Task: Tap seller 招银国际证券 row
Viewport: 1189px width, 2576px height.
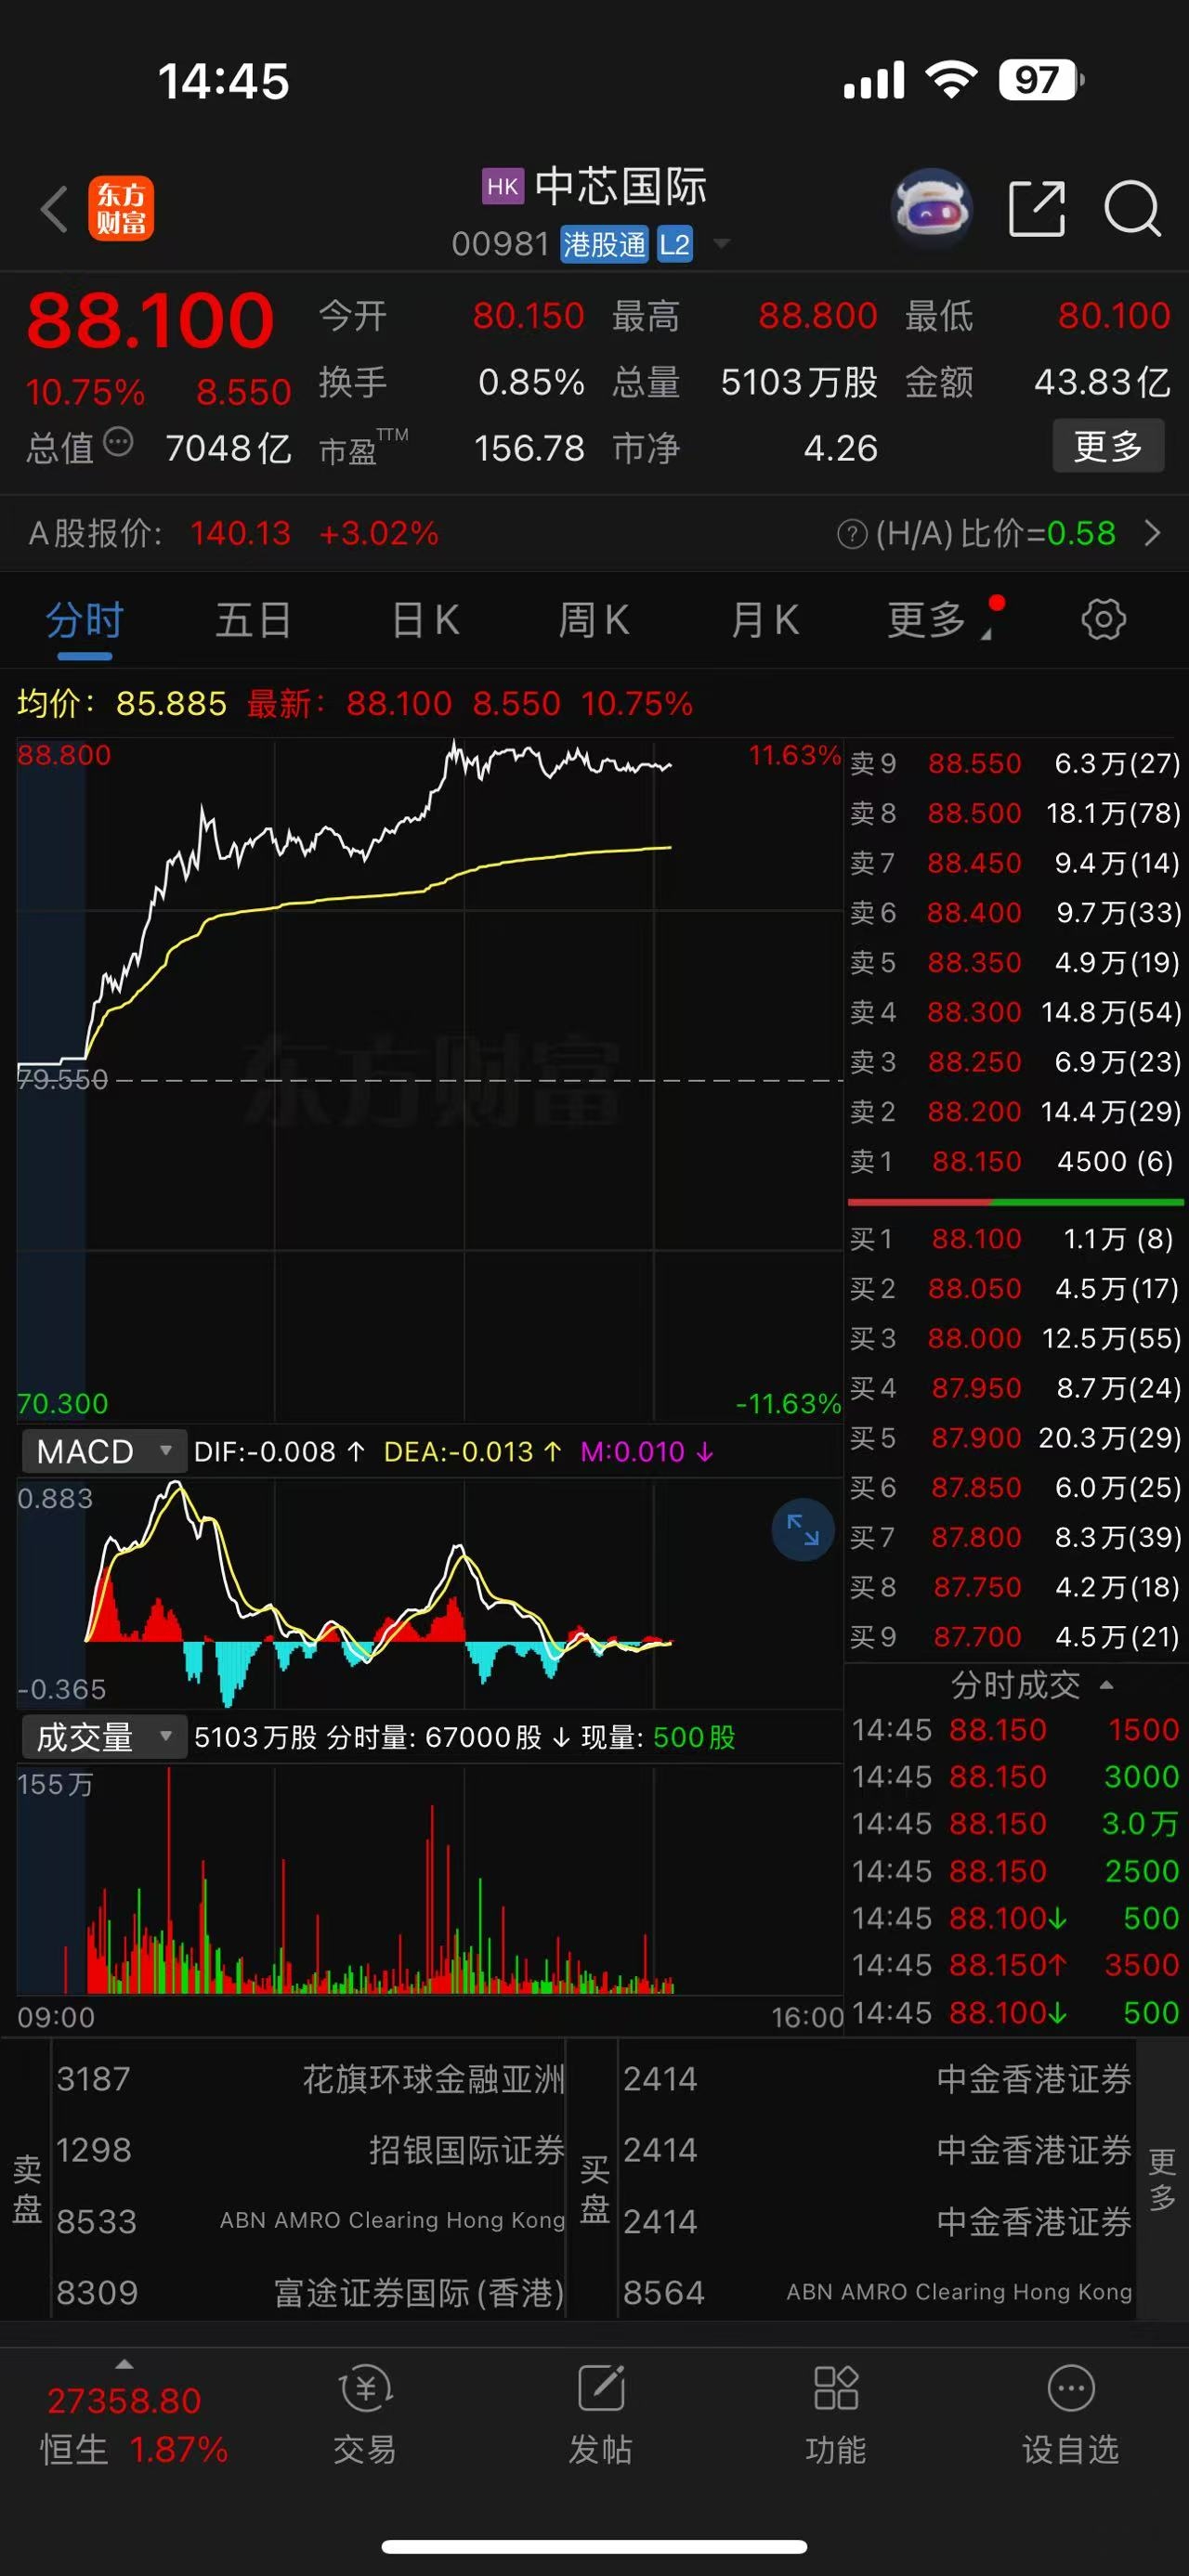Action: pos(309,2150)
